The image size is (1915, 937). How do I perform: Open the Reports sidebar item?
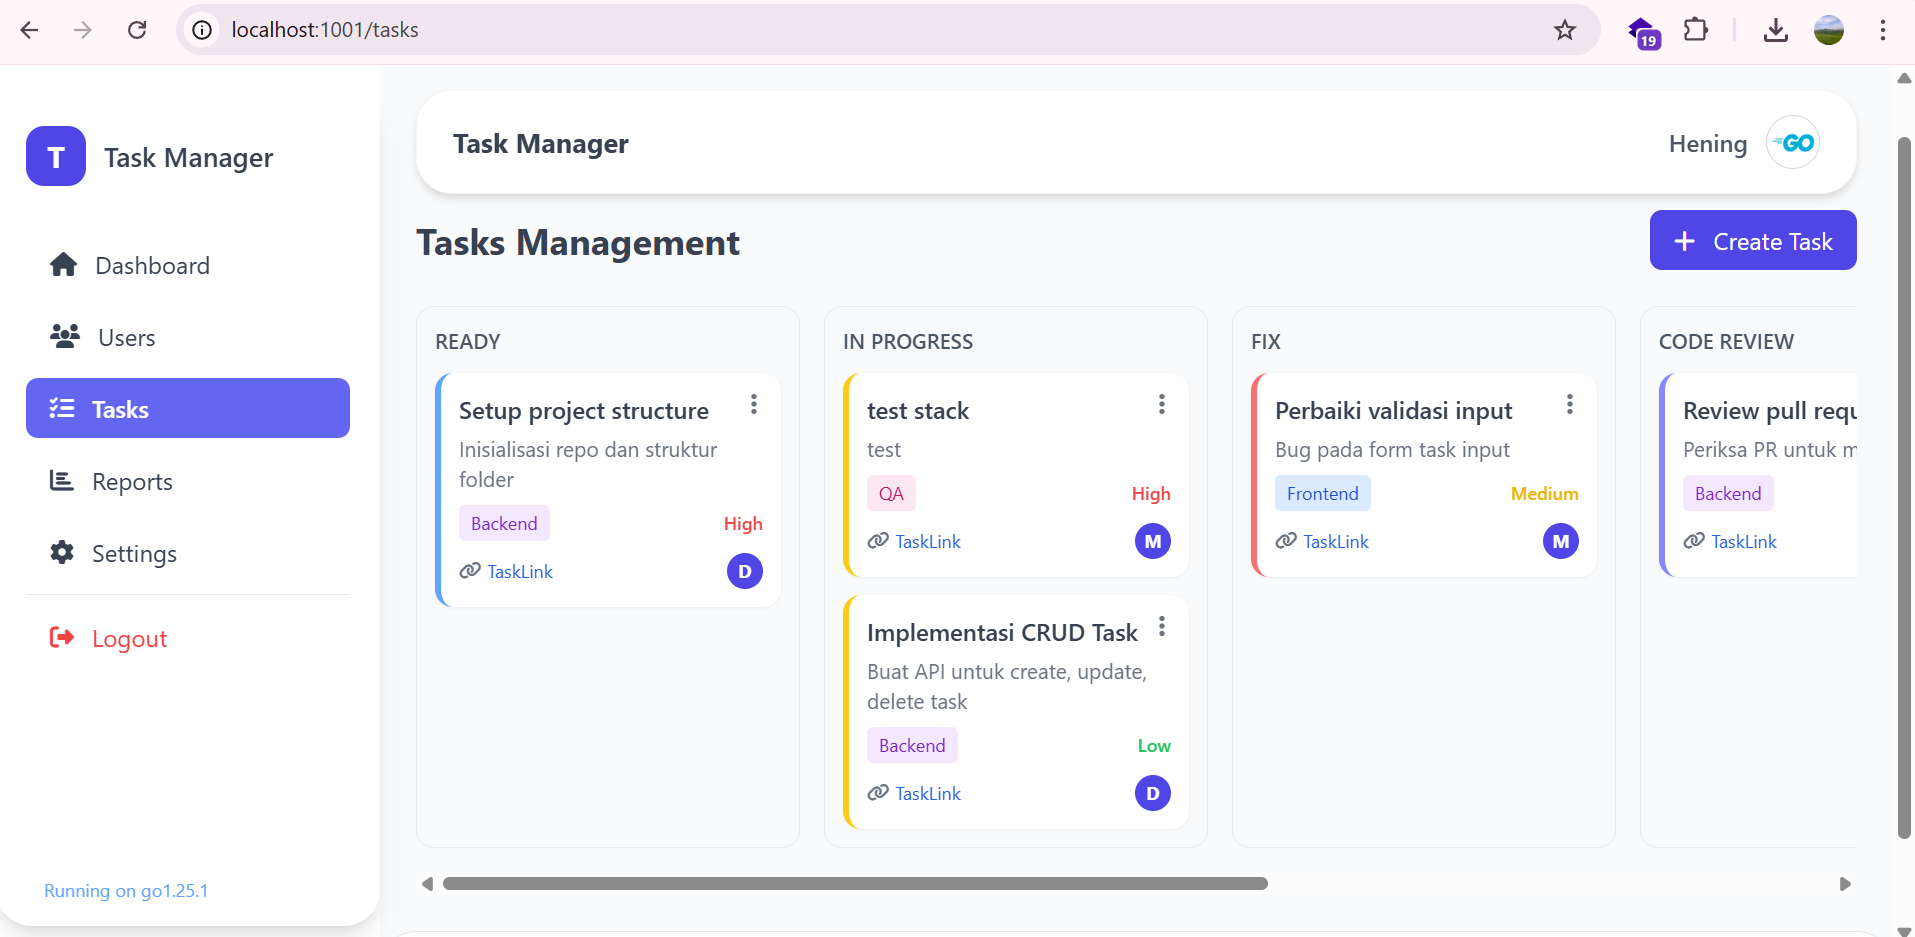tap(132, 482)
